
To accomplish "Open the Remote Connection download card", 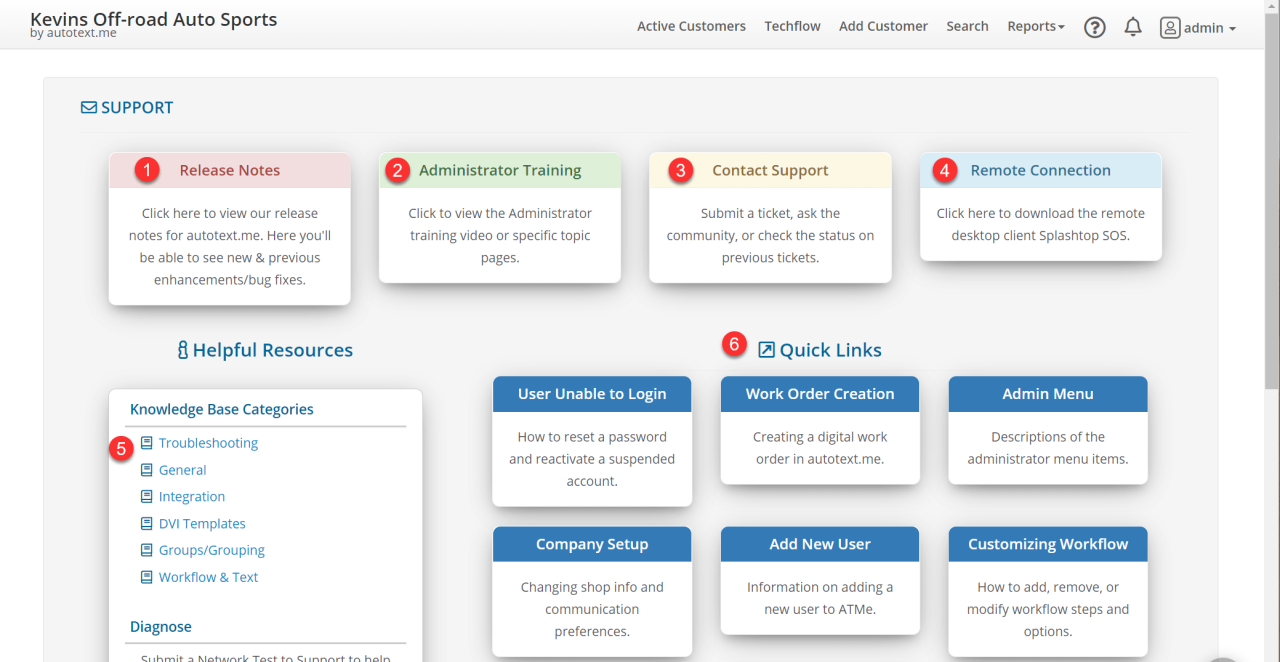I will pos(1040,206).
